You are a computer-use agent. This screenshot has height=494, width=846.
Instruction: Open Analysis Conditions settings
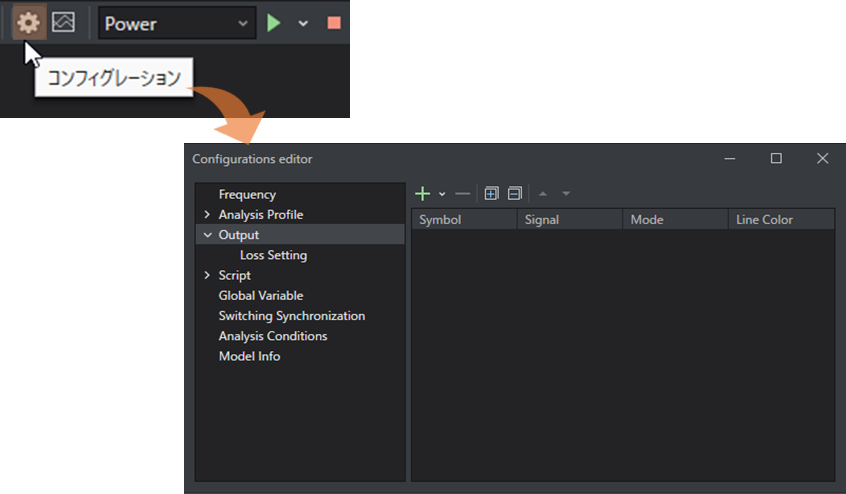click(x=272, y=336)
